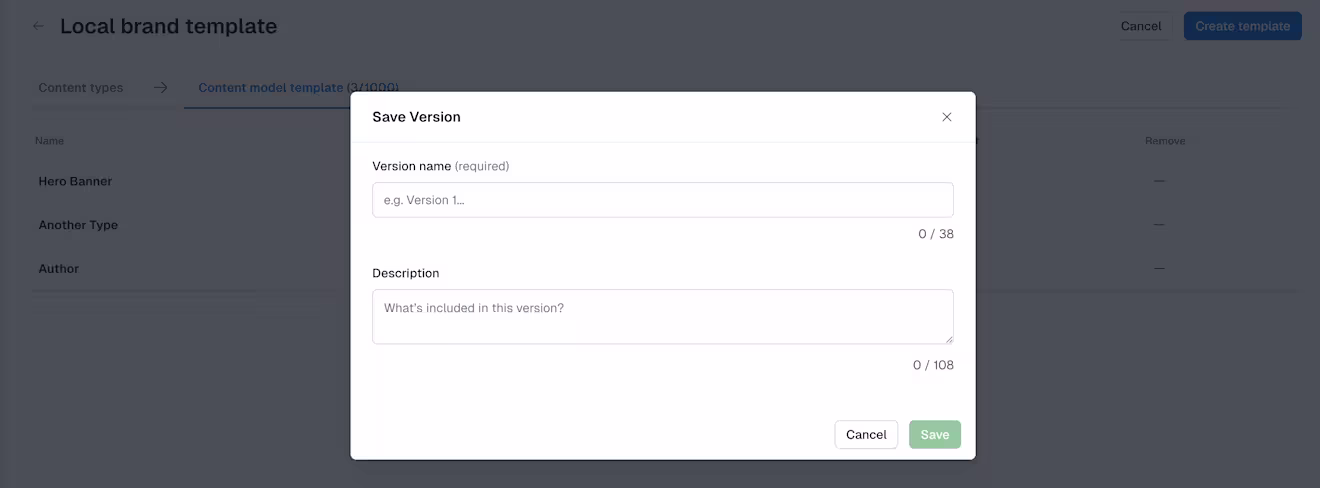Click the Remove column header
The image size is (1320, 488).
1165,141
